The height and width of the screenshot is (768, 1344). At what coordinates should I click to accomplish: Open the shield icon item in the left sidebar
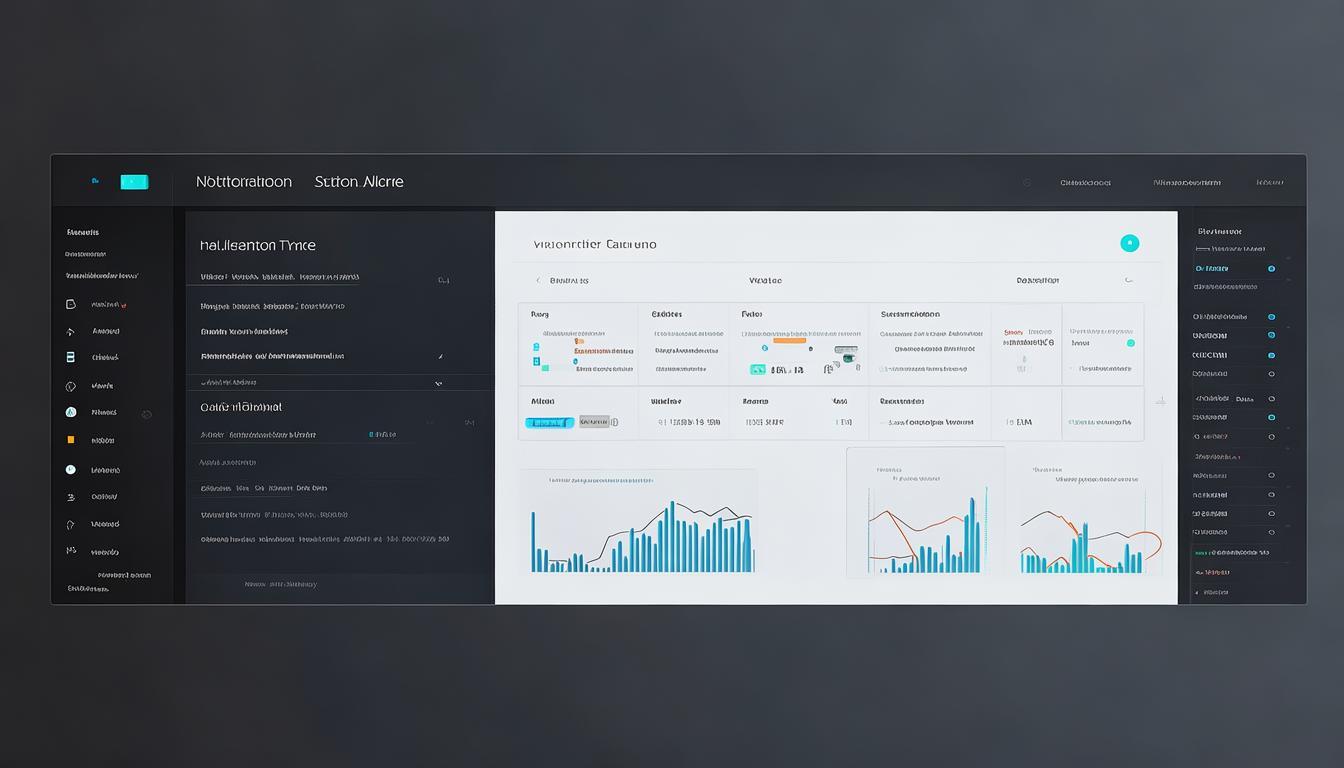coord(71,386)
